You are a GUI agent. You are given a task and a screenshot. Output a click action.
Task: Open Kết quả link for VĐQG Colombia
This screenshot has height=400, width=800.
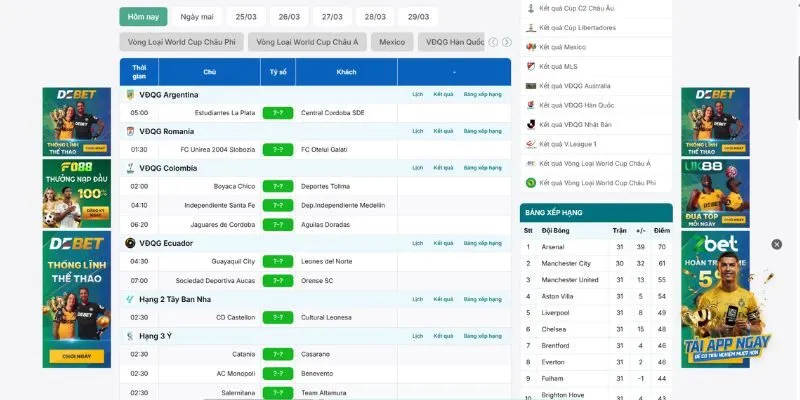coord(443,168)
